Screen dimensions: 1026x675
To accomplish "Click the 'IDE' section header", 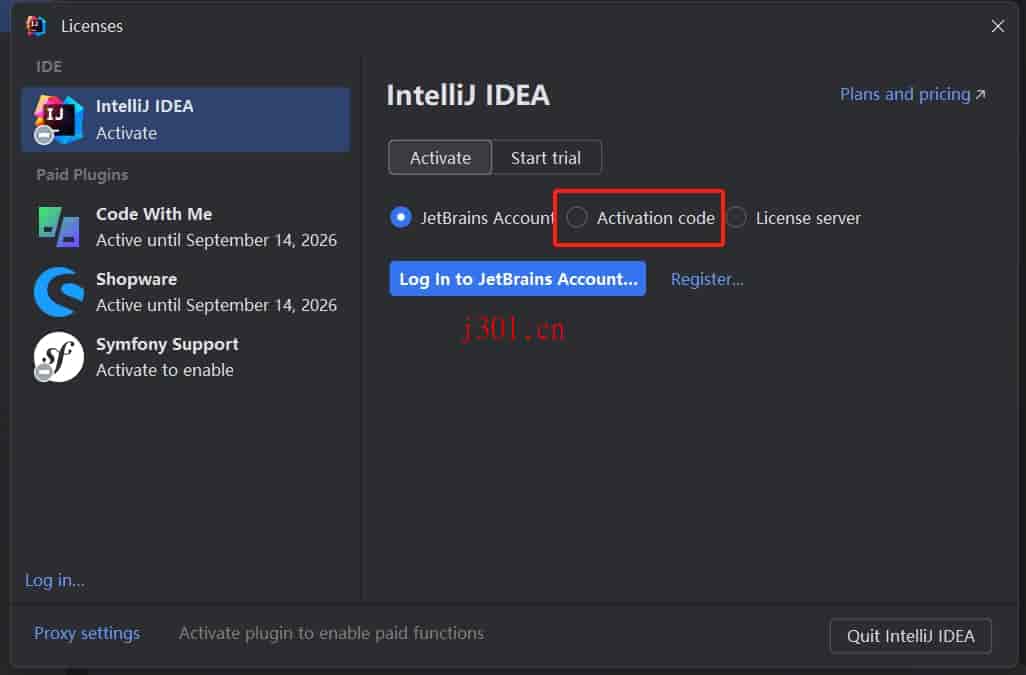I will 49,67.
